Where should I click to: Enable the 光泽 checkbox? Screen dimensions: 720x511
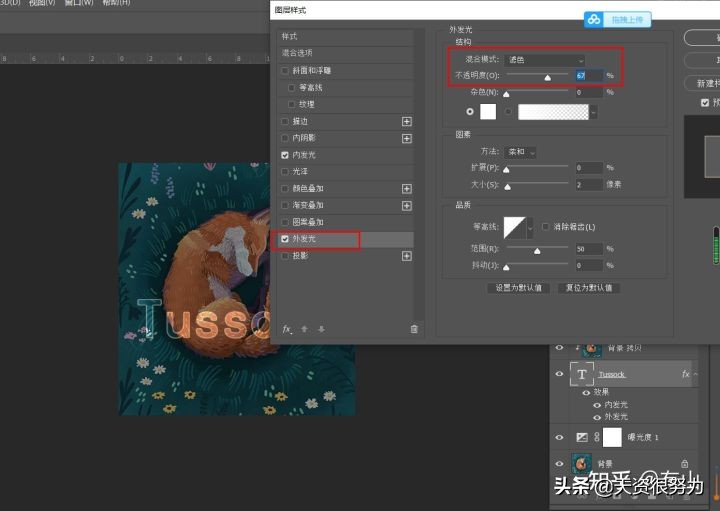click(285, 171)
